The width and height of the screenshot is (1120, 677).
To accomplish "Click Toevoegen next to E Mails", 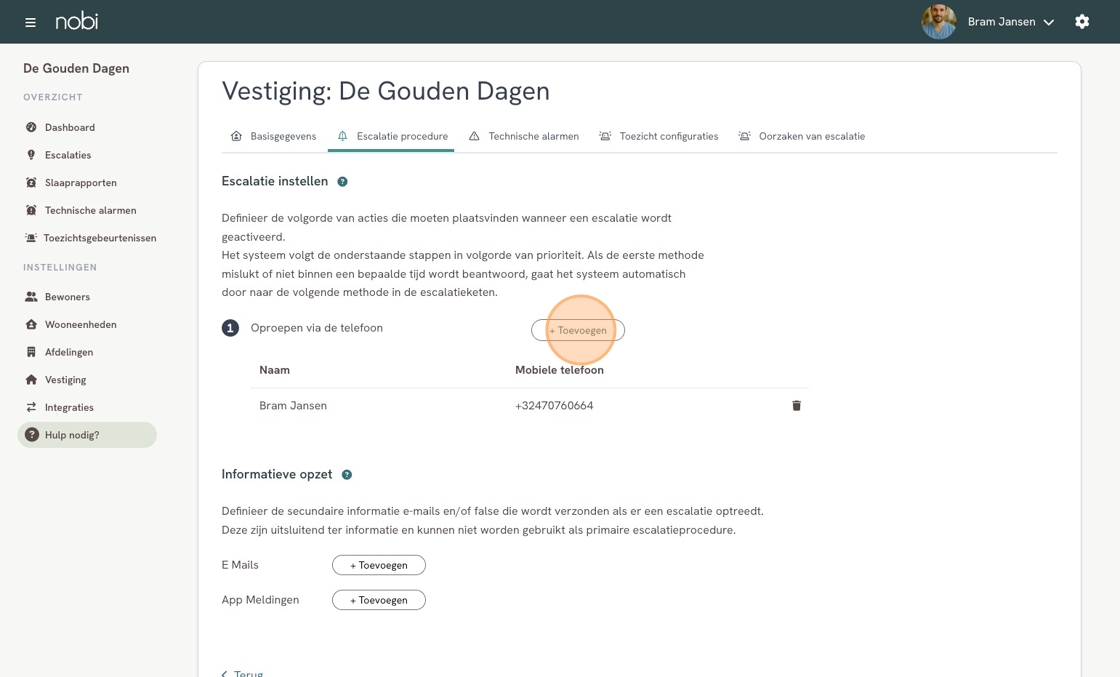I will pos(379,565).
